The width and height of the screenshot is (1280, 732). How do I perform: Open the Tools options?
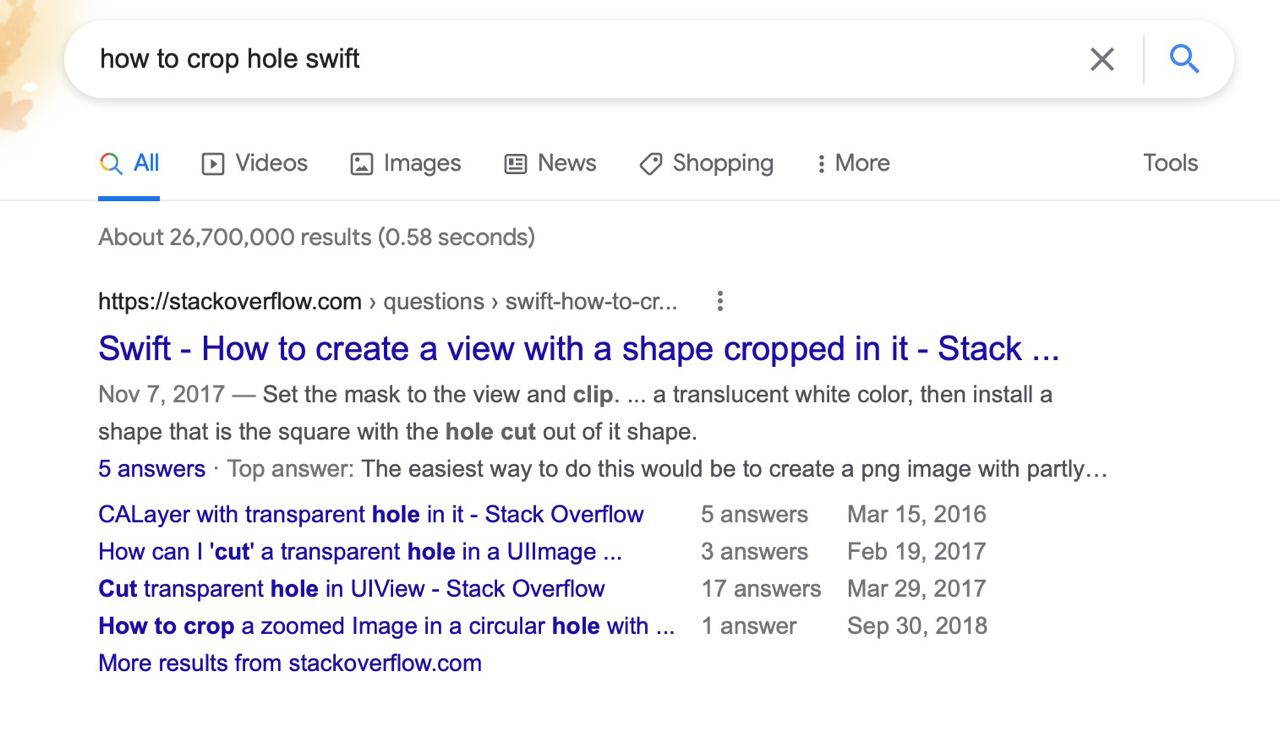point(1170,163)
